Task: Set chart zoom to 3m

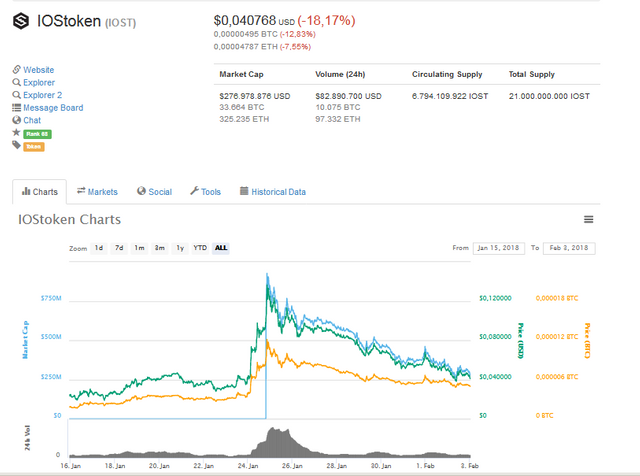Action: click(160, 248)
